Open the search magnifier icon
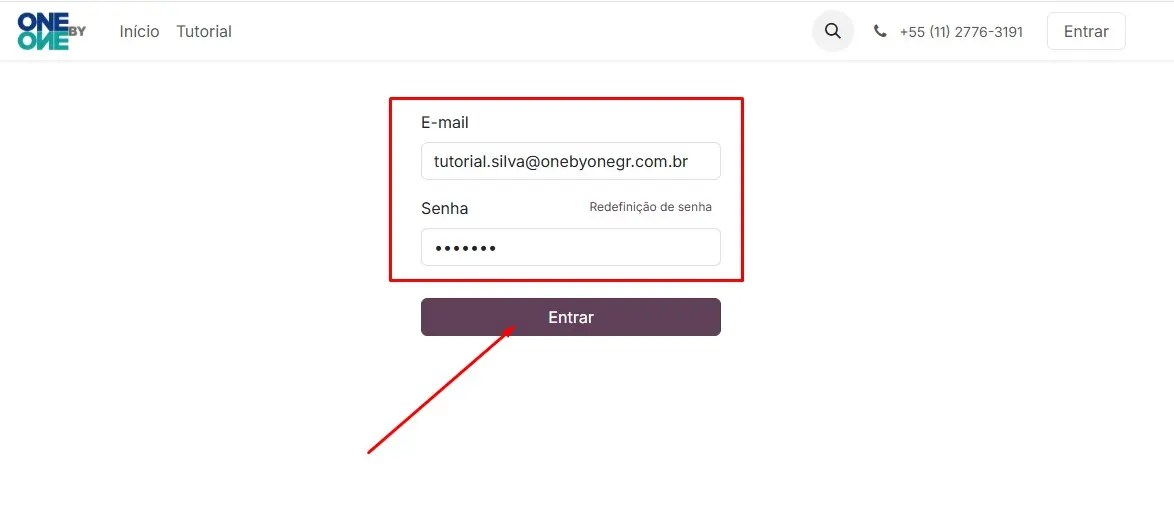This screenshot has width=1174, height=525. pyautogui.click(x=833, y=31)
